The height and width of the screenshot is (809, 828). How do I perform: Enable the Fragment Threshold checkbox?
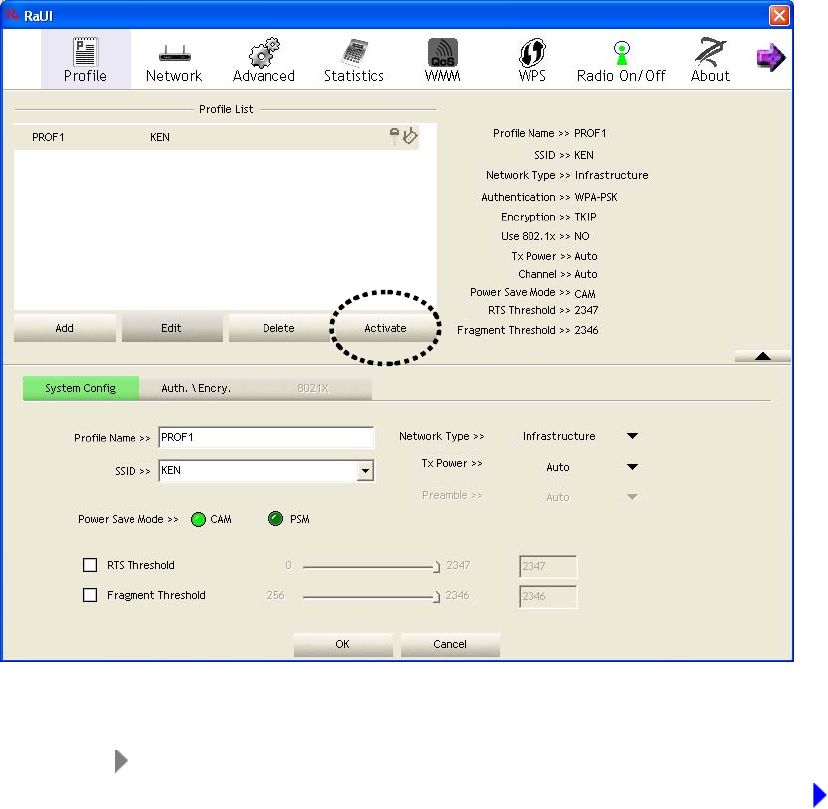point(90,595)
